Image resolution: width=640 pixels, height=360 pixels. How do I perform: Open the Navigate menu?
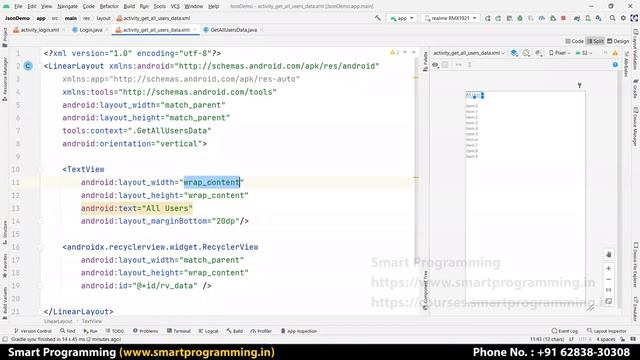(67, 7)
